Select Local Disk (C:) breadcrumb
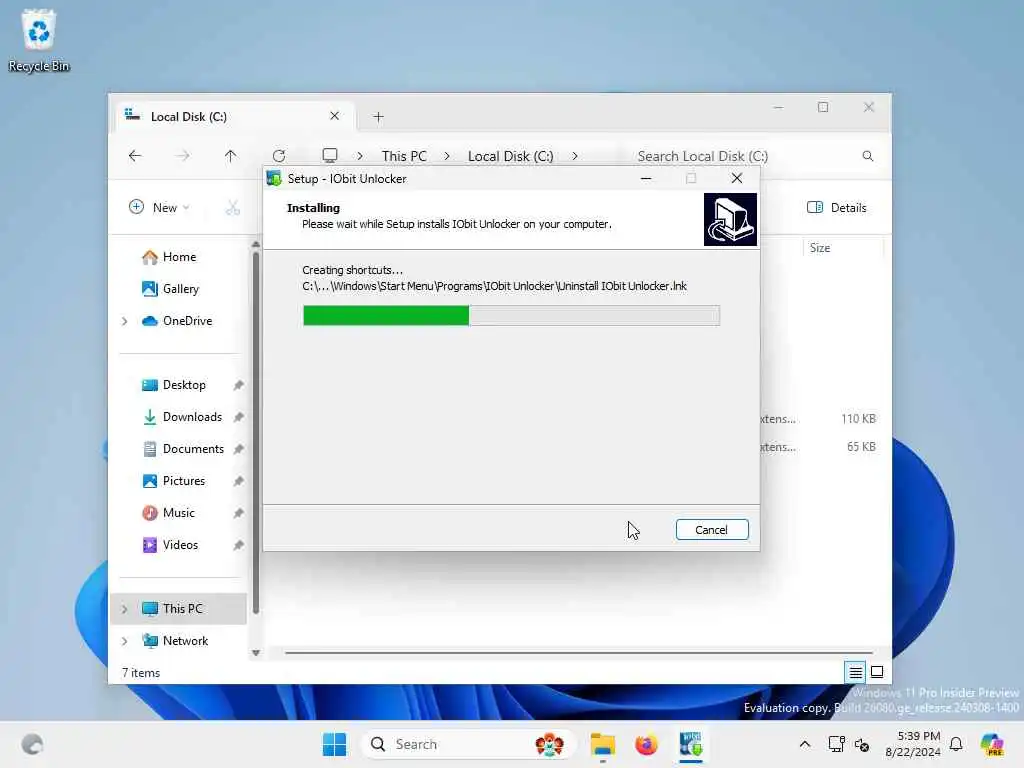Image resolution: width=1024 pixels, height=768 pixels. [x=511, y=156]
